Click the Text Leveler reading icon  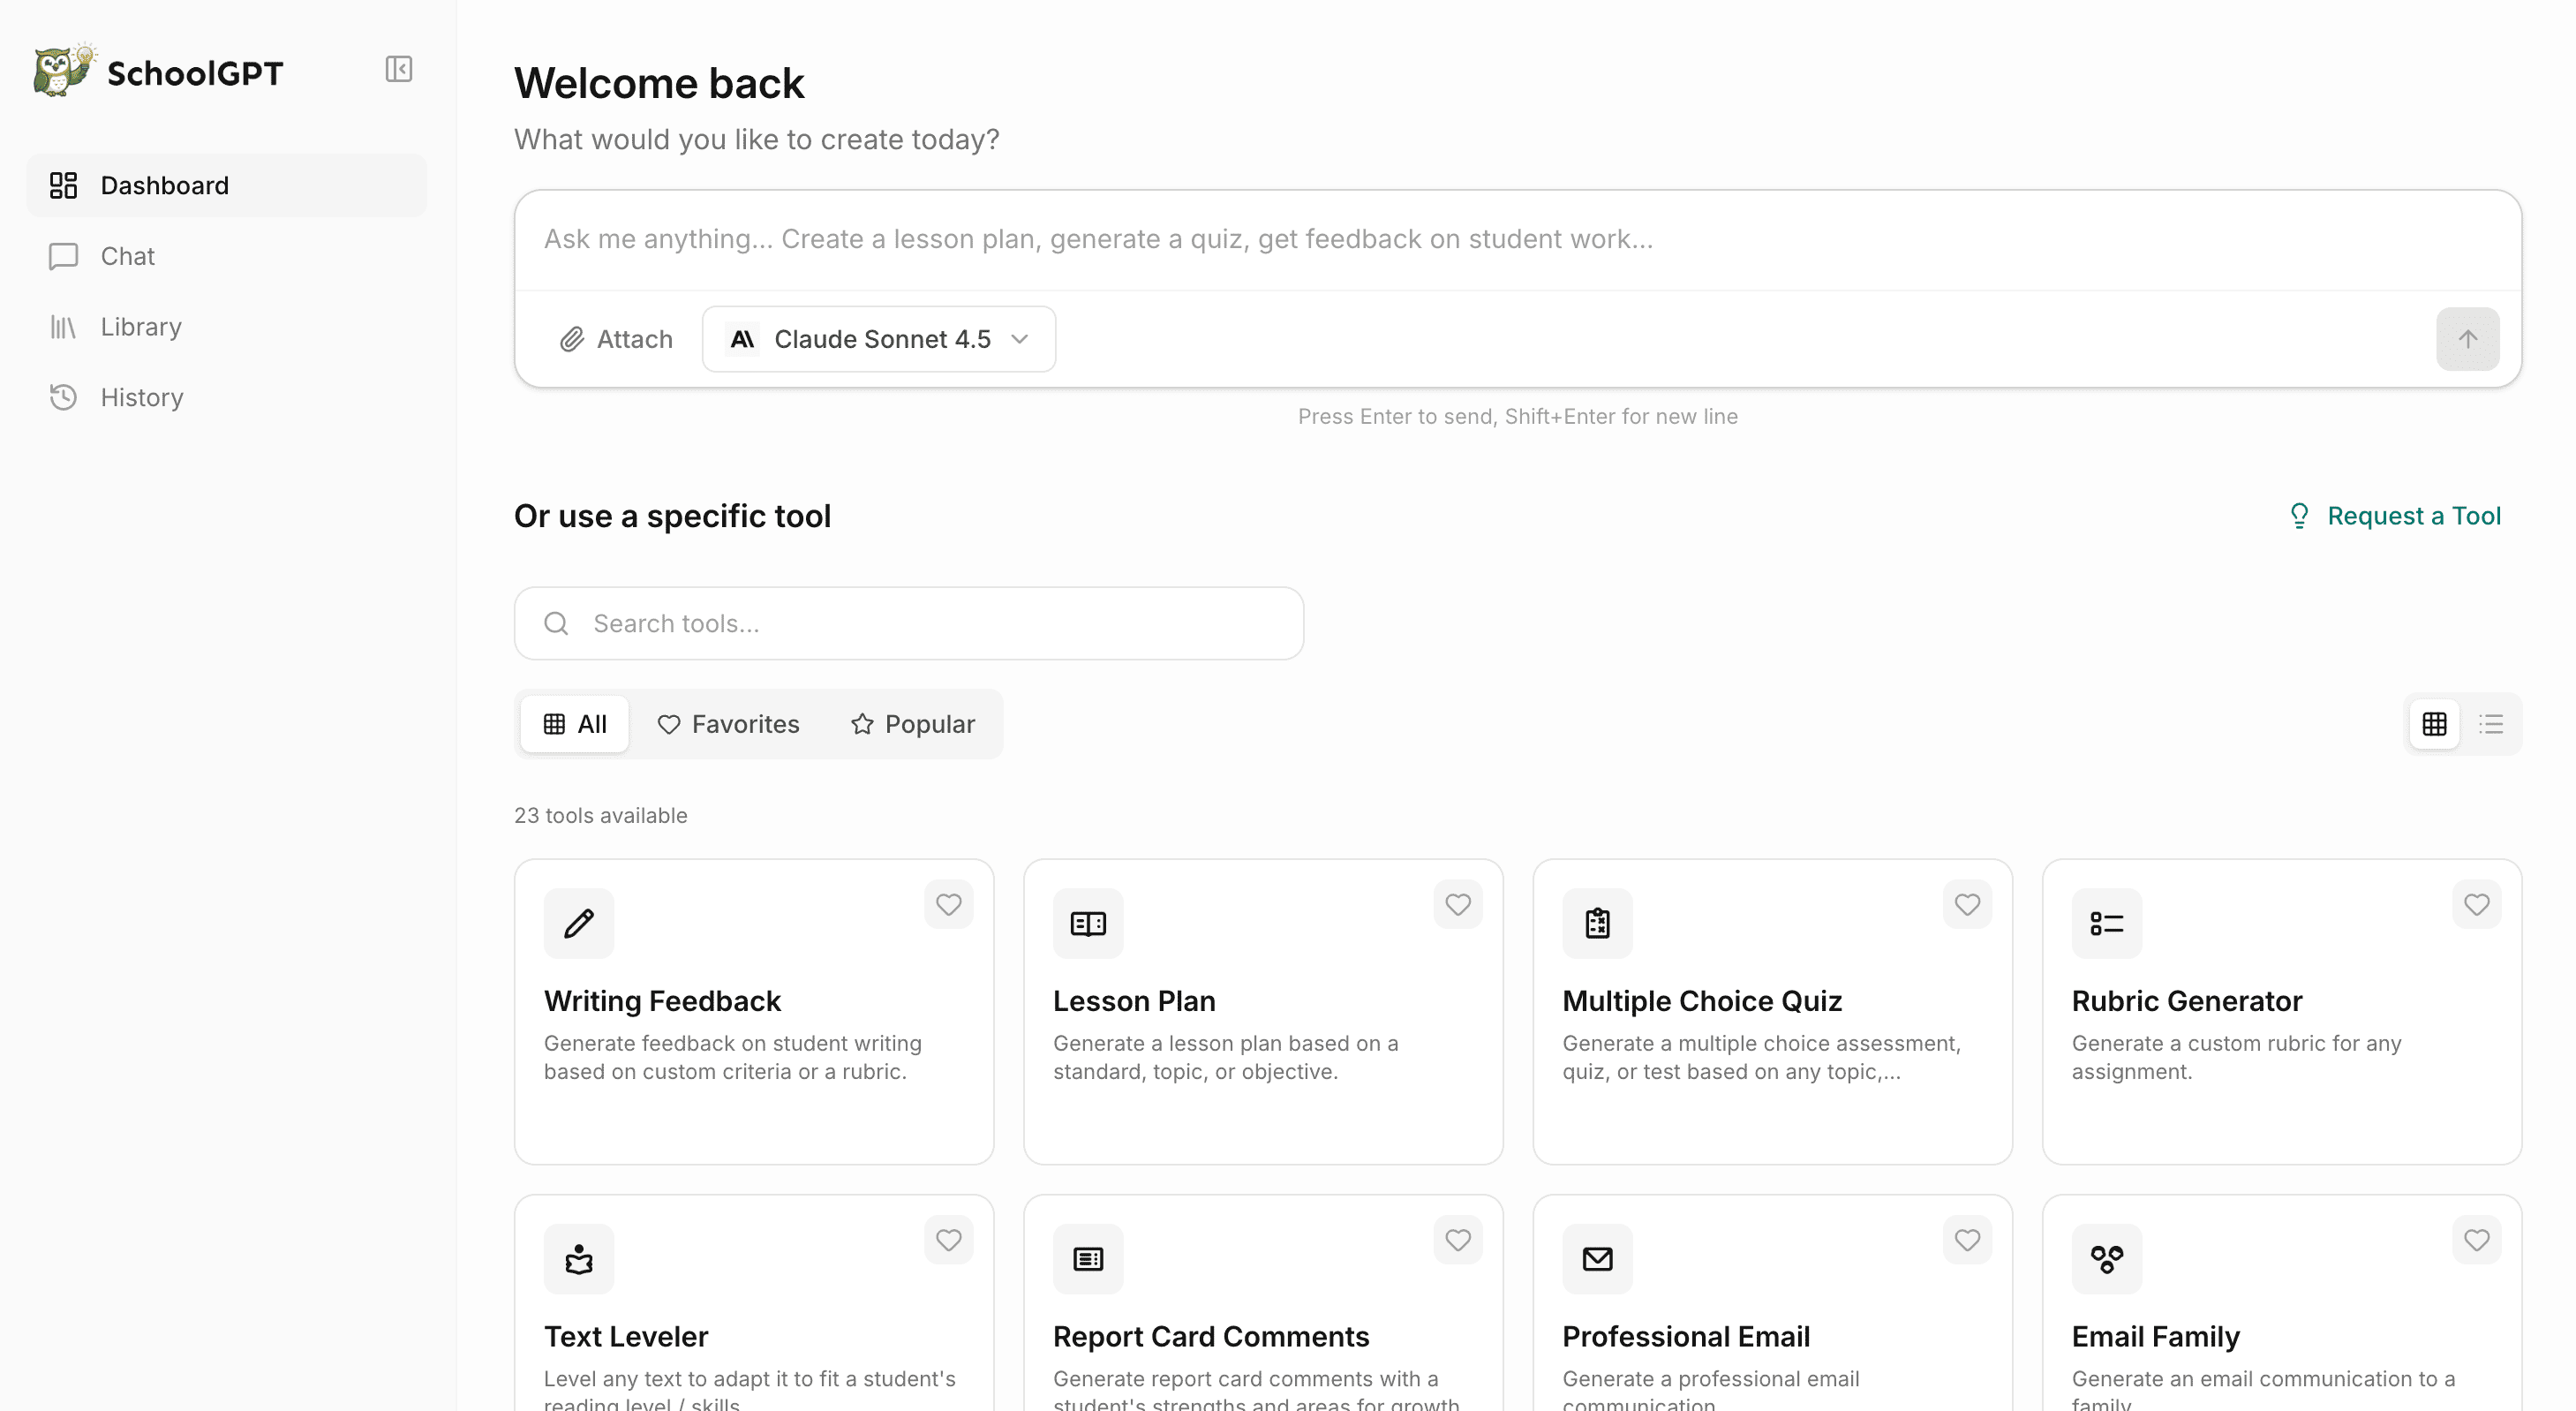(579, 1258)
